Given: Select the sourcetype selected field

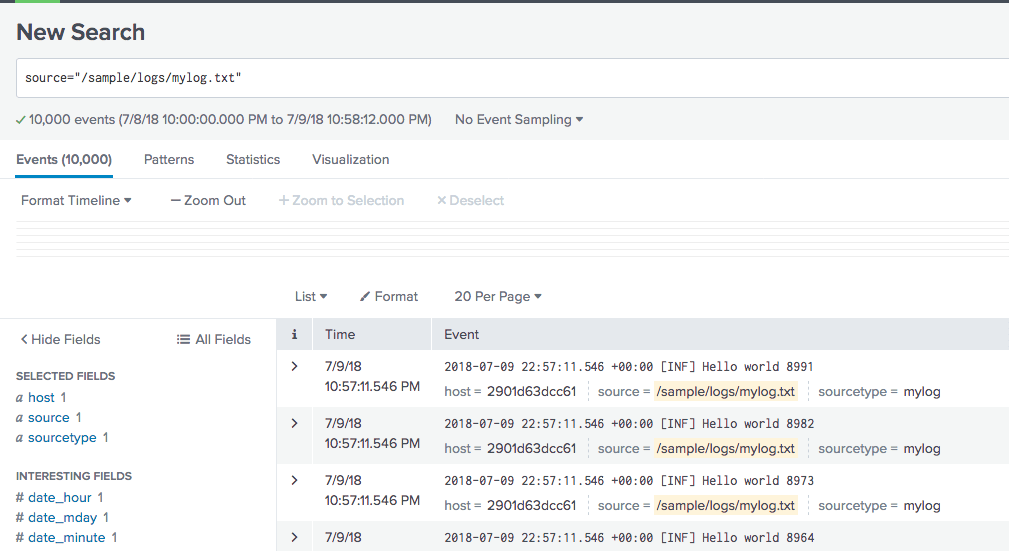Looking at the screenshot, I should tap(62, 438).
